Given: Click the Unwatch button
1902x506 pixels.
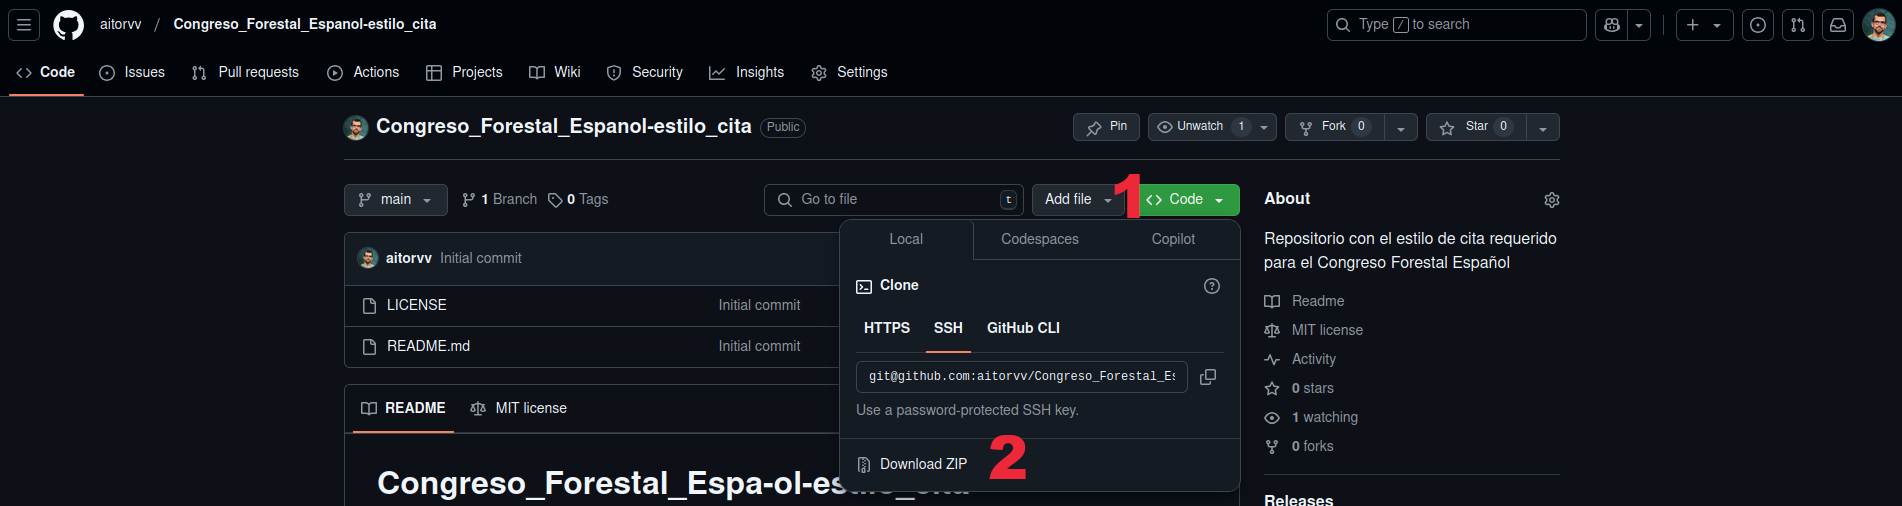Looking at the screenshot, I should (1200, 127).
